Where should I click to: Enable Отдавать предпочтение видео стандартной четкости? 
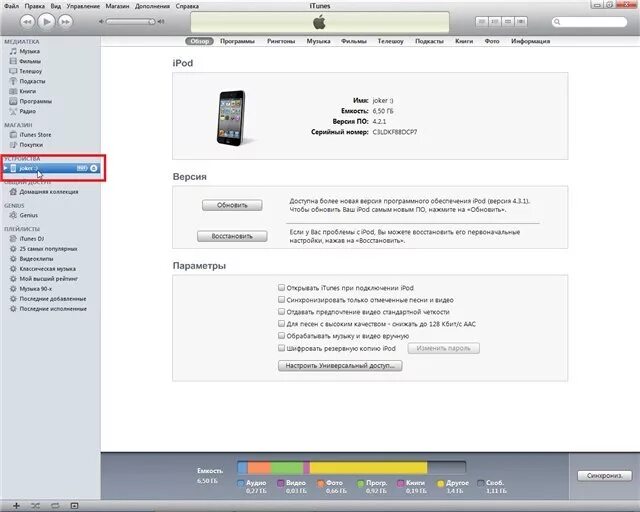[x=281, y=312]
